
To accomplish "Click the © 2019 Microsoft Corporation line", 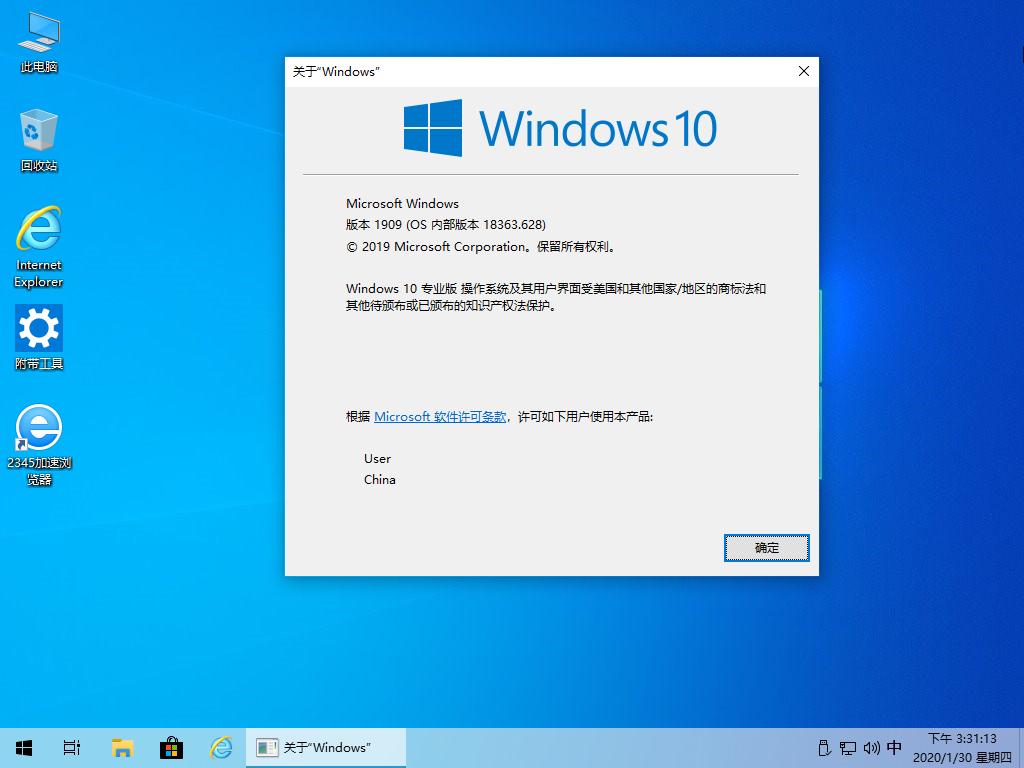I will pyautogui.click(x=480, y=247).
